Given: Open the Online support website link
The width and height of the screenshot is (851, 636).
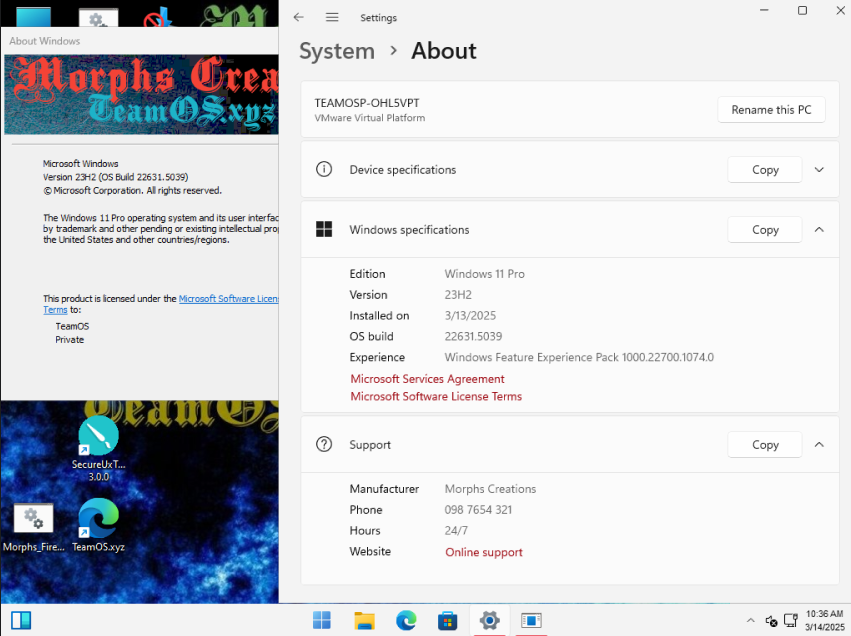Looking at the screenshot, I should click(484, 552).
